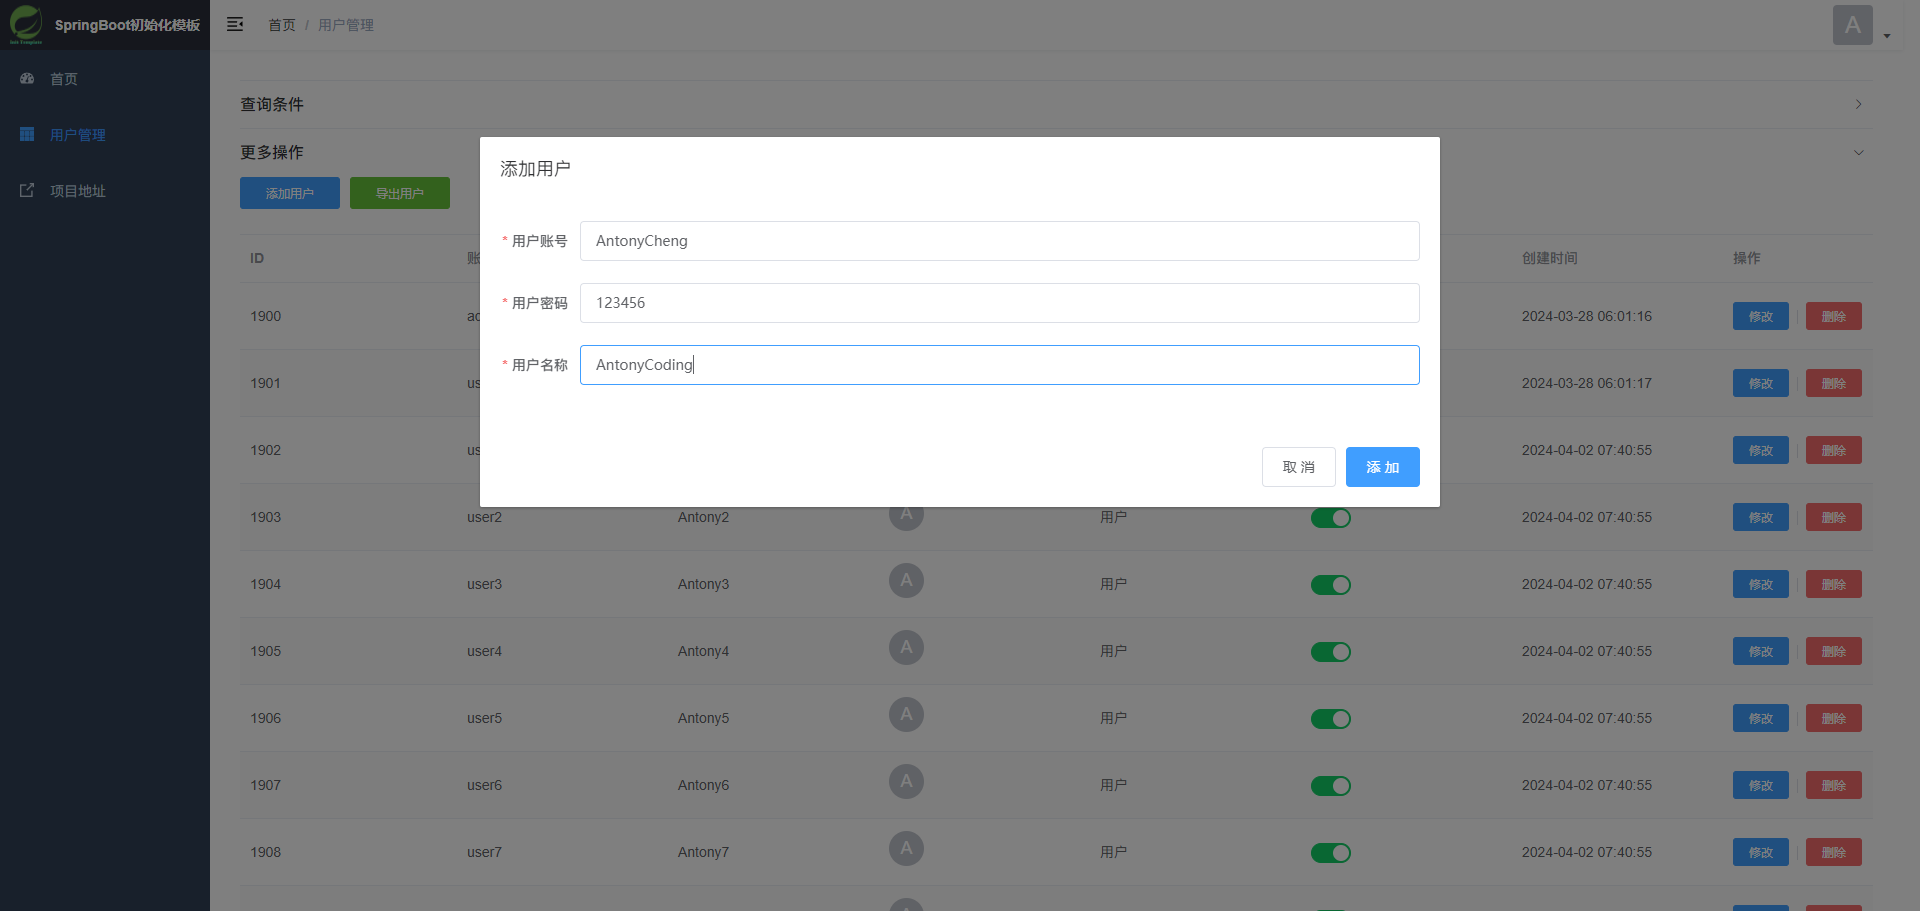
Task: Click avatar icon in user4 row
Action: [x=906, y=647]
